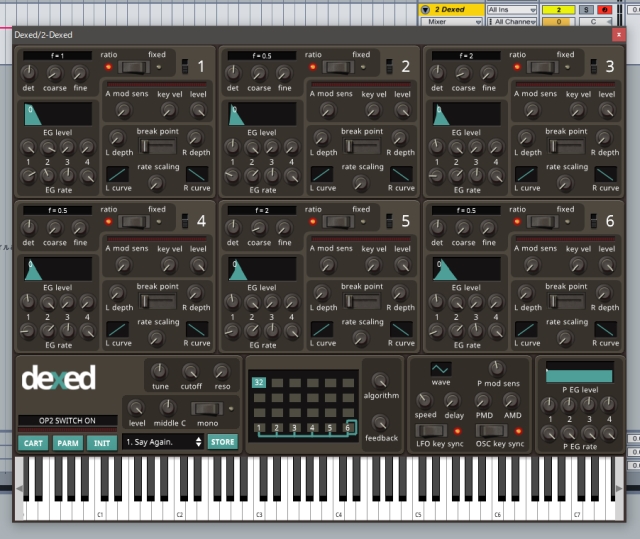
Task: Open the preset list '1. Say Again.'
Action: [x=163, y=441]
